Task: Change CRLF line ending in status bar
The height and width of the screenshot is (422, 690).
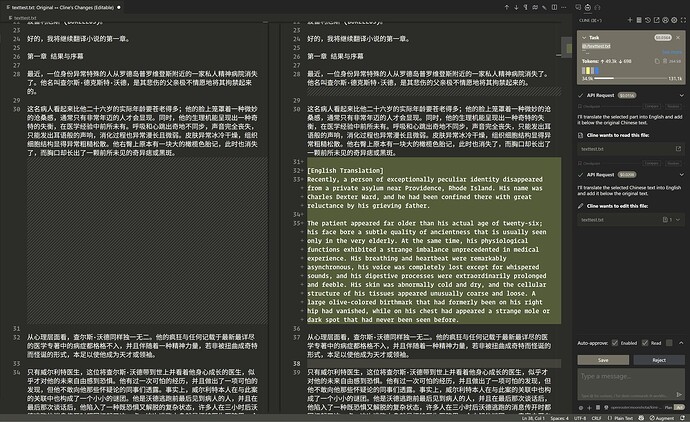Action: coord(597,418)
